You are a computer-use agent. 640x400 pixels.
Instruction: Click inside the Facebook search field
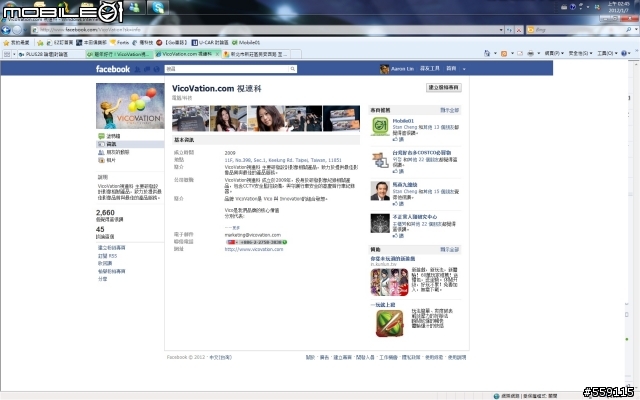[x=227, y=69]
